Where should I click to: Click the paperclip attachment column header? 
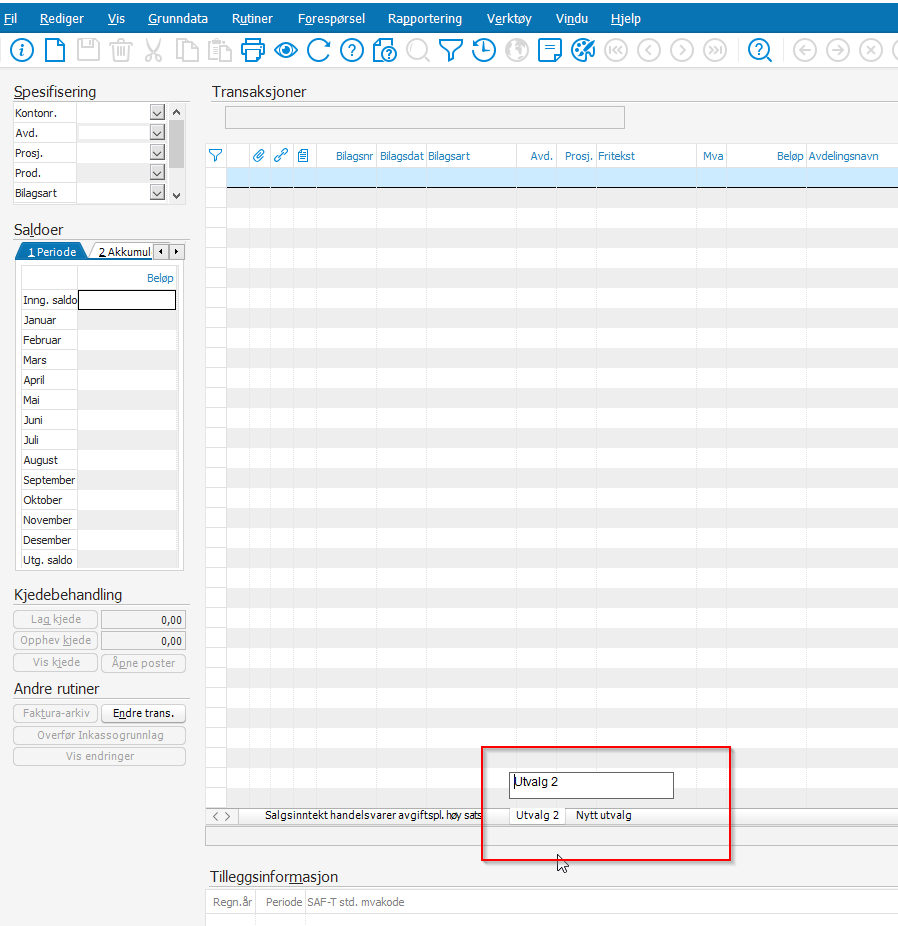(x=259, y=156)
